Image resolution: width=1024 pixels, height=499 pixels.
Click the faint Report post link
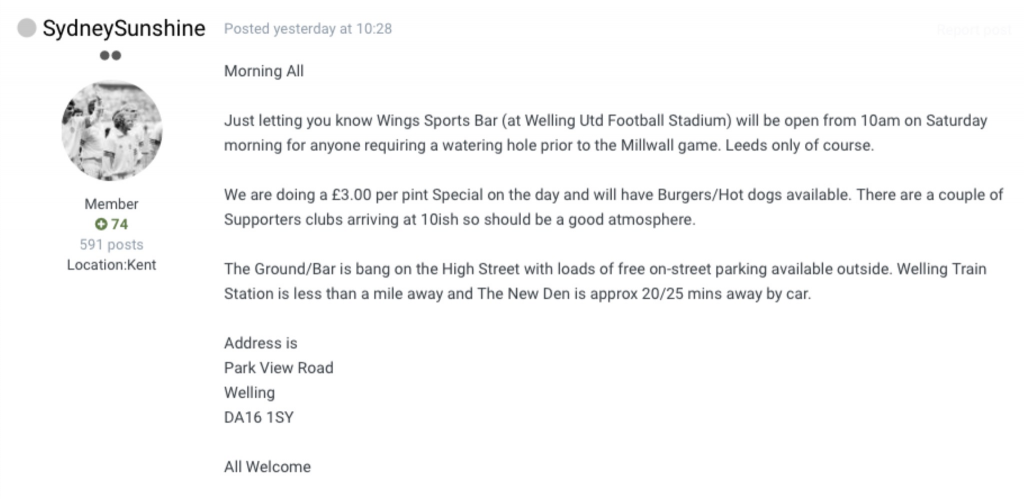click(974, 30)
